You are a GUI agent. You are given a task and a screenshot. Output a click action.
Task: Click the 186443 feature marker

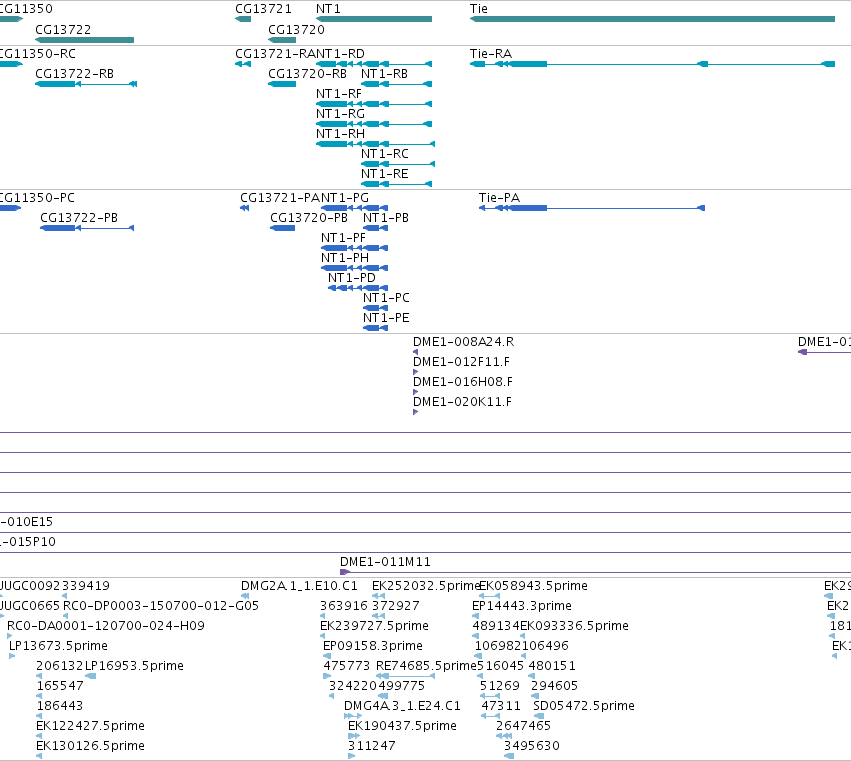(x=39, y=716)
